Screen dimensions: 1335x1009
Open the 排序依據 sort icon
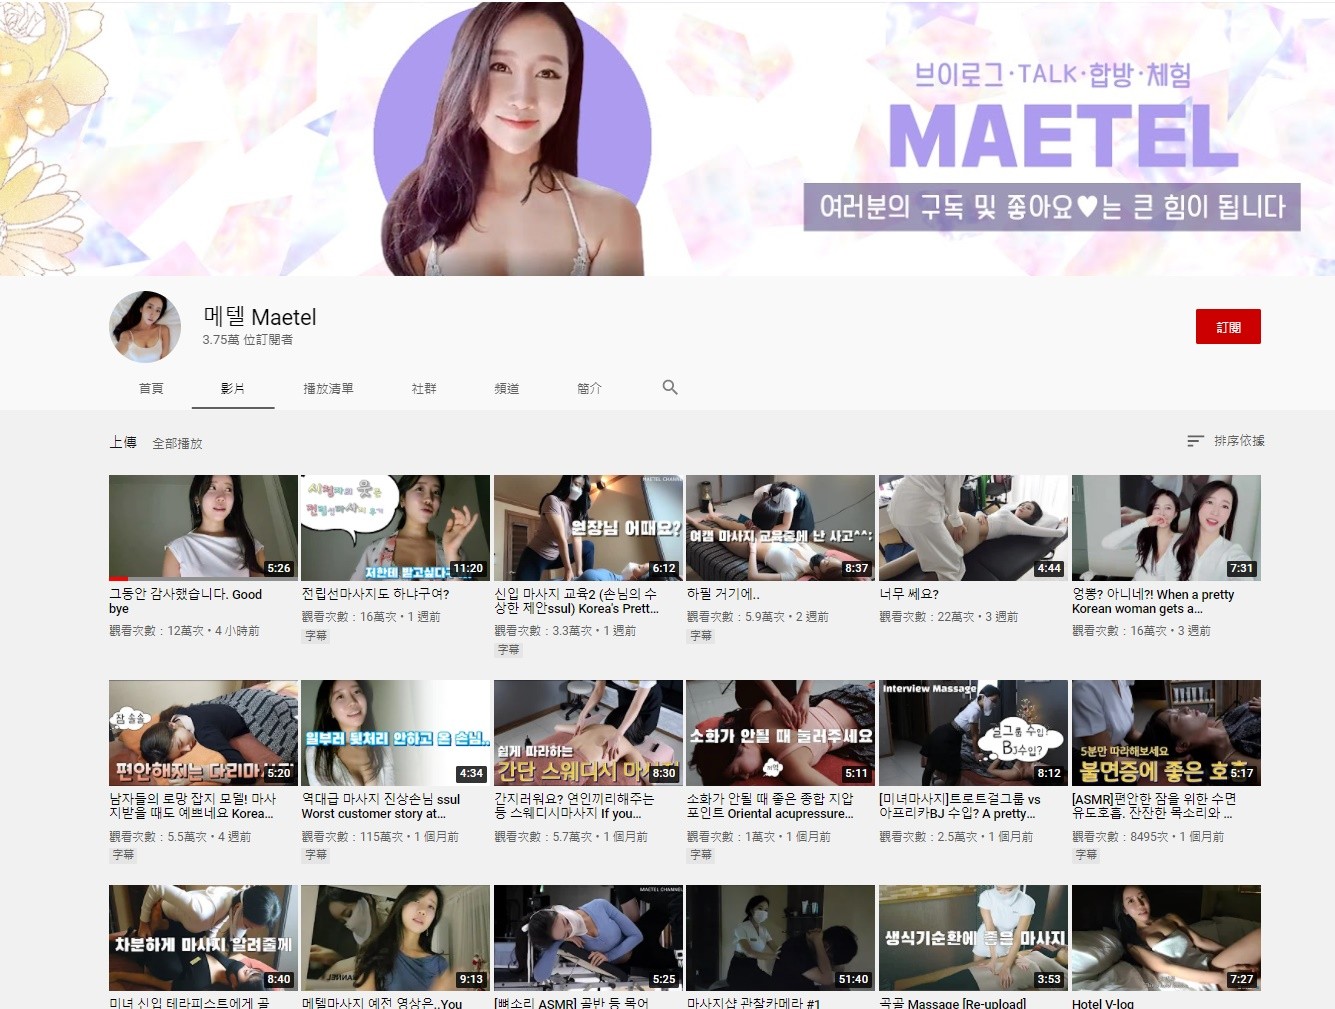(1195, 441)
